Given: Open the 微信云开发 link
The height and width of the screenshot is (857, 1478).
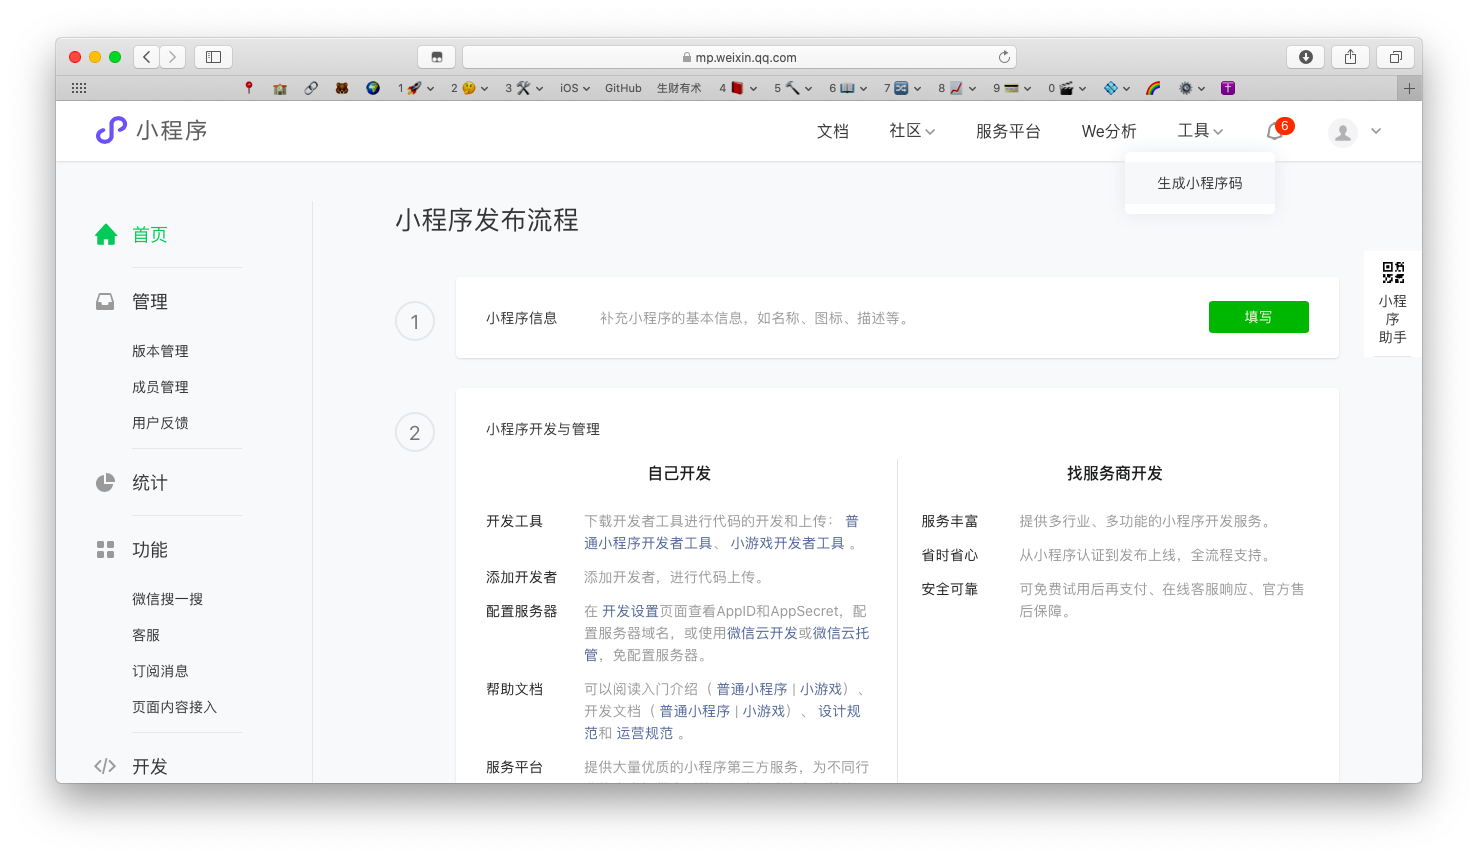Looking at the screenshot, I should [762, 633].
